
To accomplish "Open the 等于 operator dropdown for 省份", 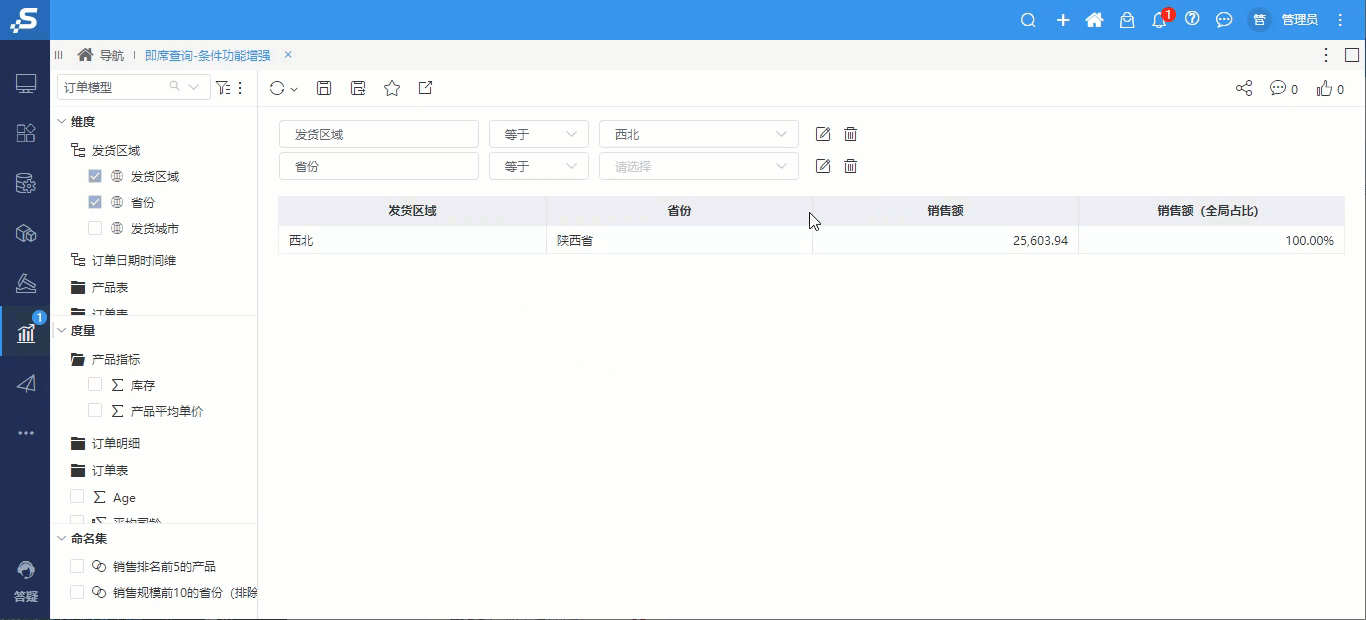I will pos(539,166).
